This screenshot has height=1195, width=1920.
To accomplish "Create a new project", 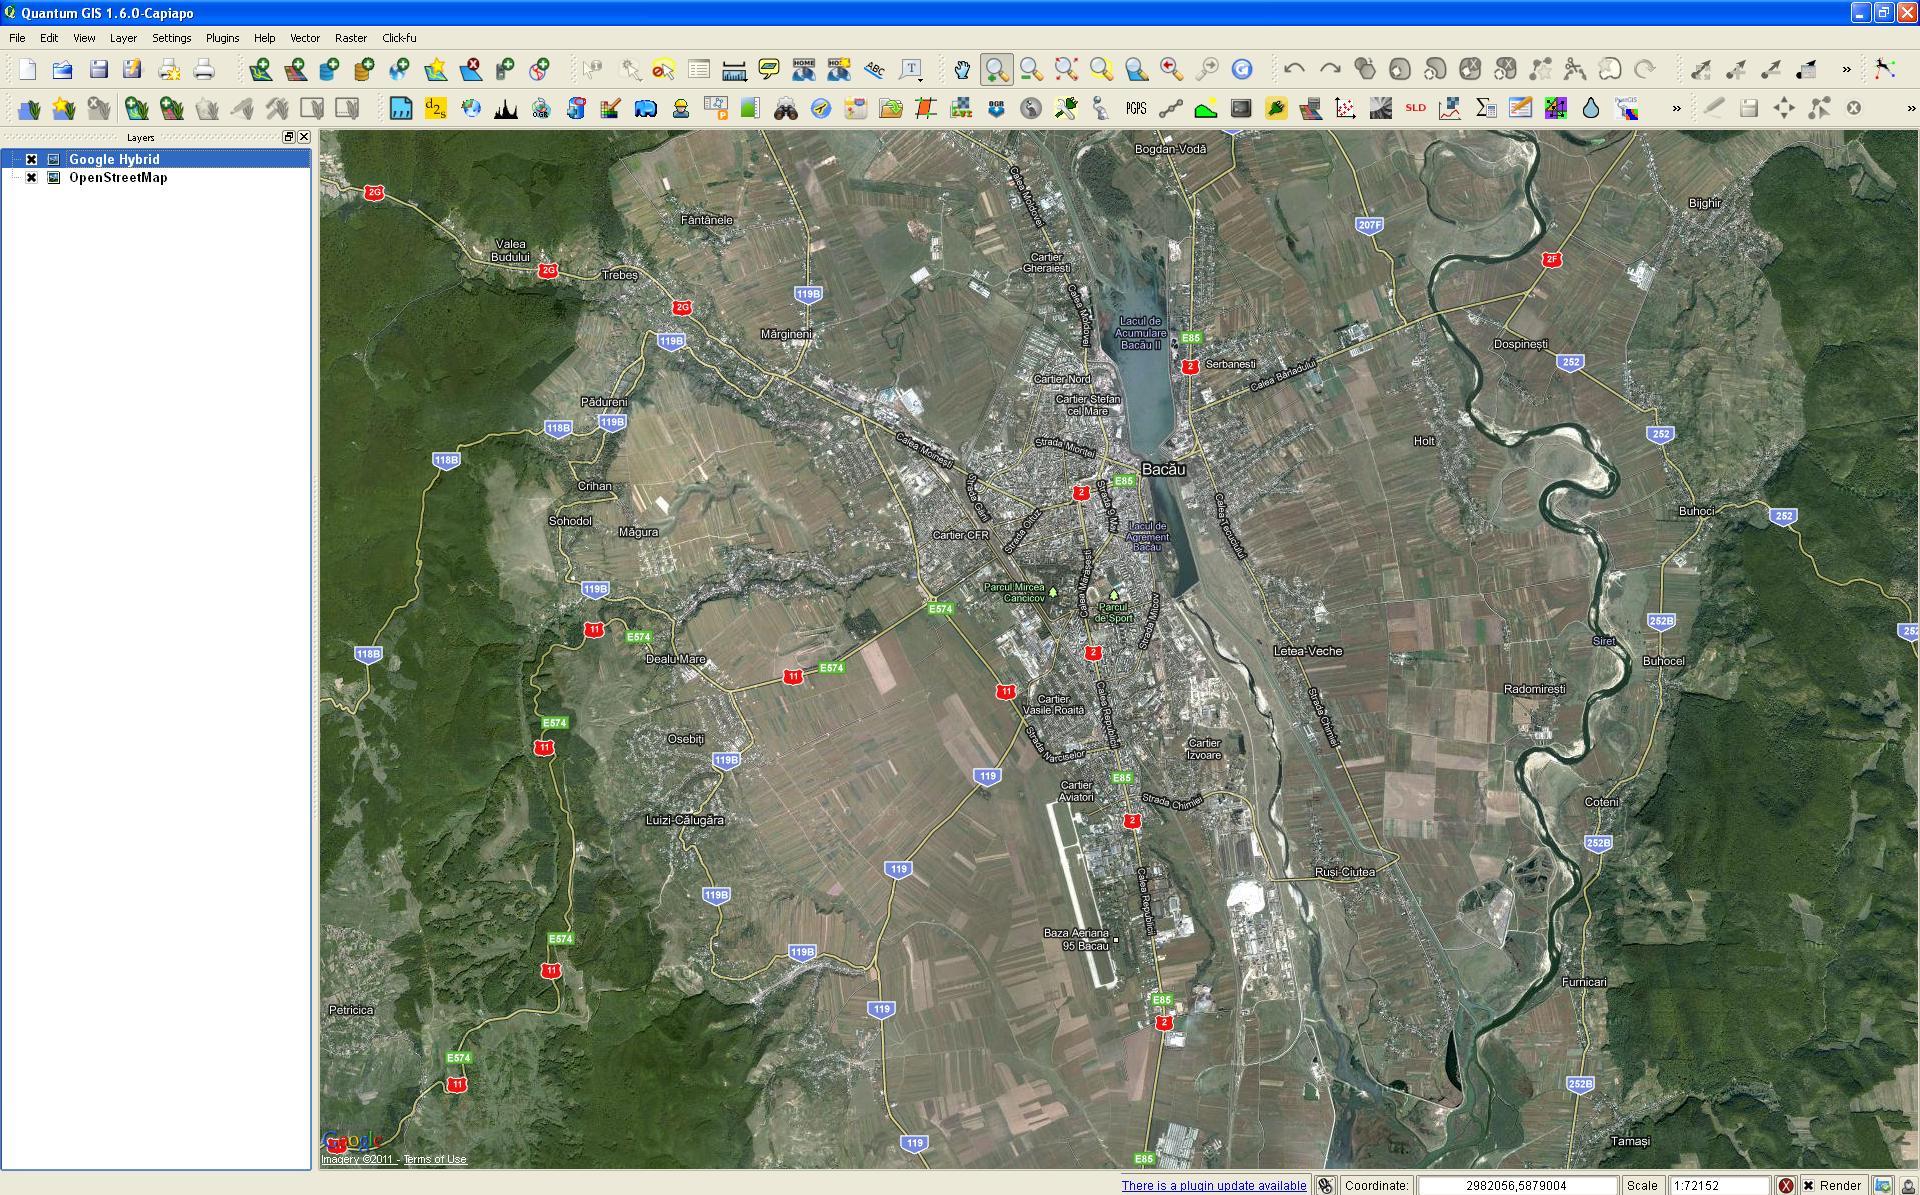I will (x=28, y=69).
